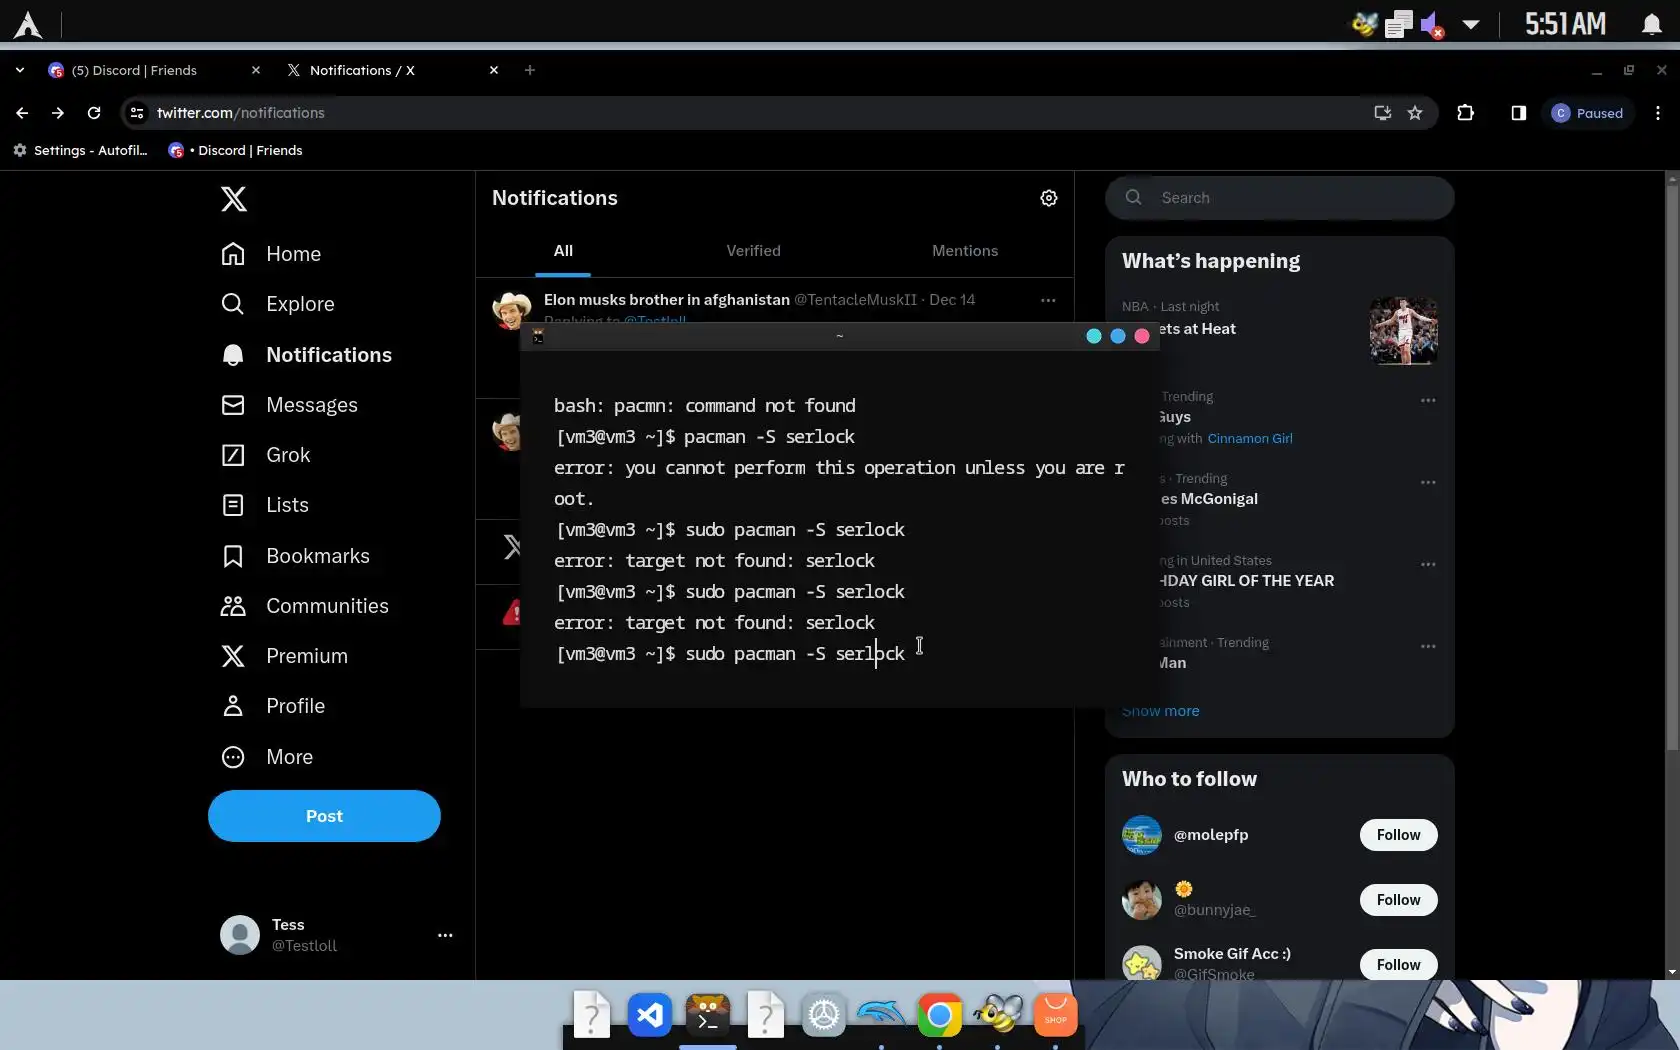The image size is (1680, 1050).
Task: Switch to the Discord Friends browser tab
Action: (x=153, y=70)
